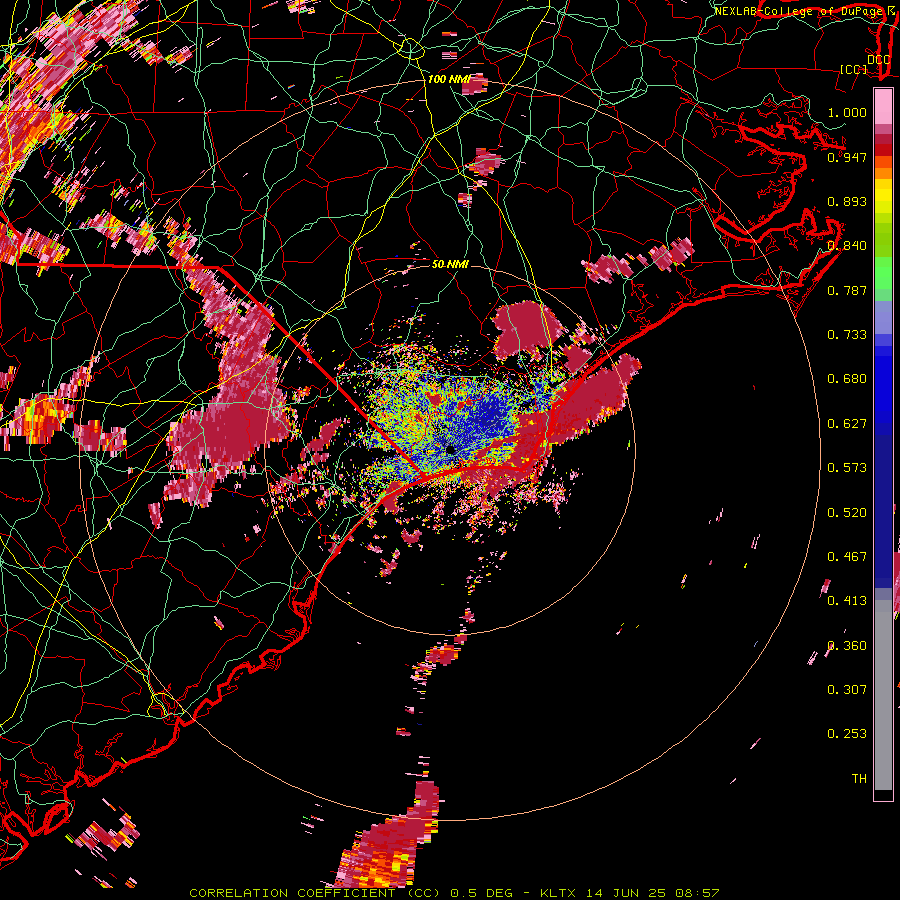This screenshot has height=900, width=900.
Task: Click the yellow 0.893 color band
Action: [x=883, y=196]
